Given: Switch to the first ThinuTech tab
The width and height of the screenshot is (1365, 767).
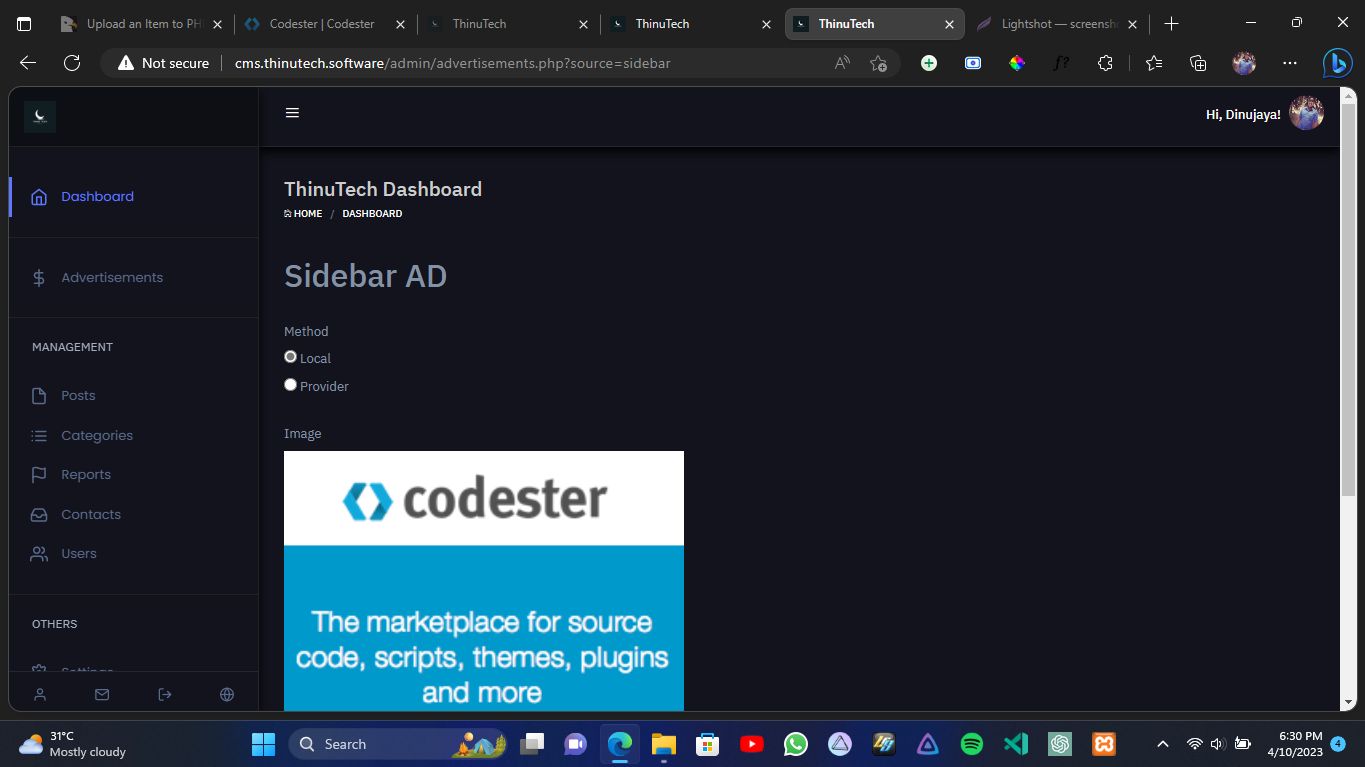Looking at the screenshot, I should pyautogui.click(x=509, y=24).
